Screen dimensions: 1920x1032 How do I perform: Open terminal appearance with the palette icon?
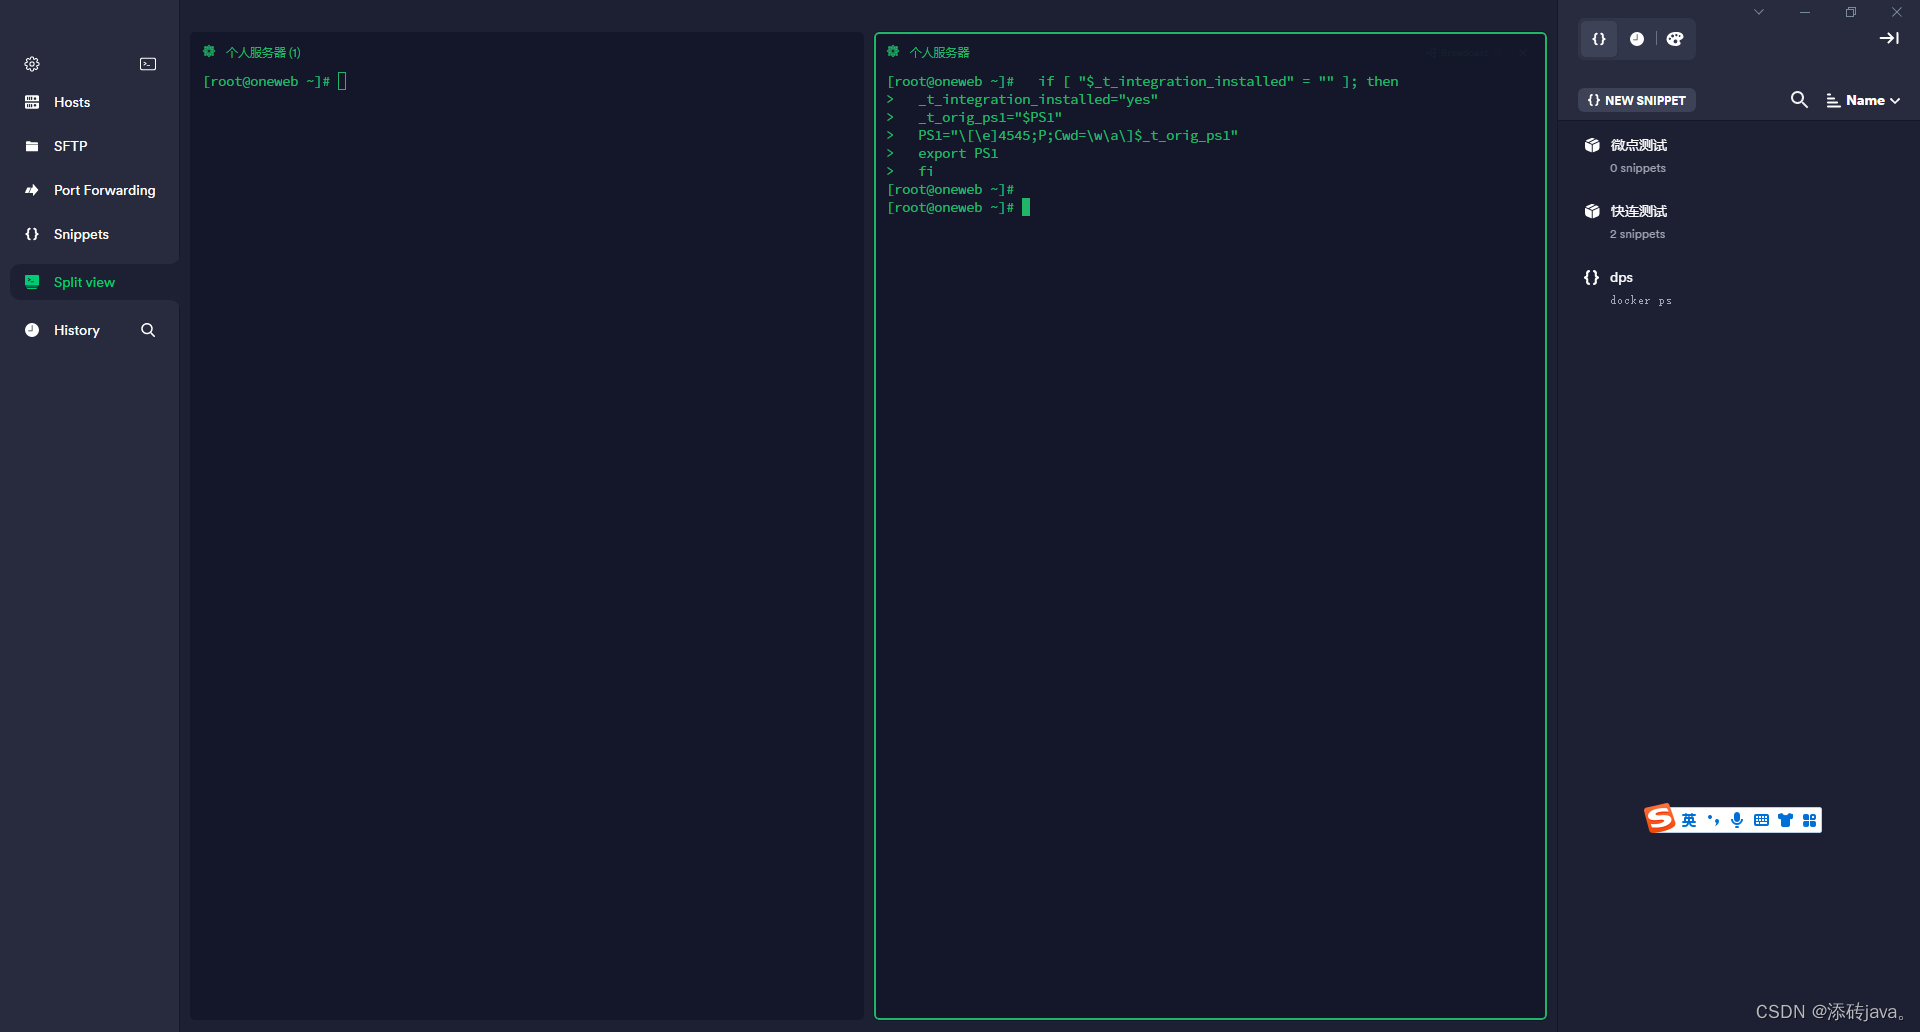pos(1675,39)
